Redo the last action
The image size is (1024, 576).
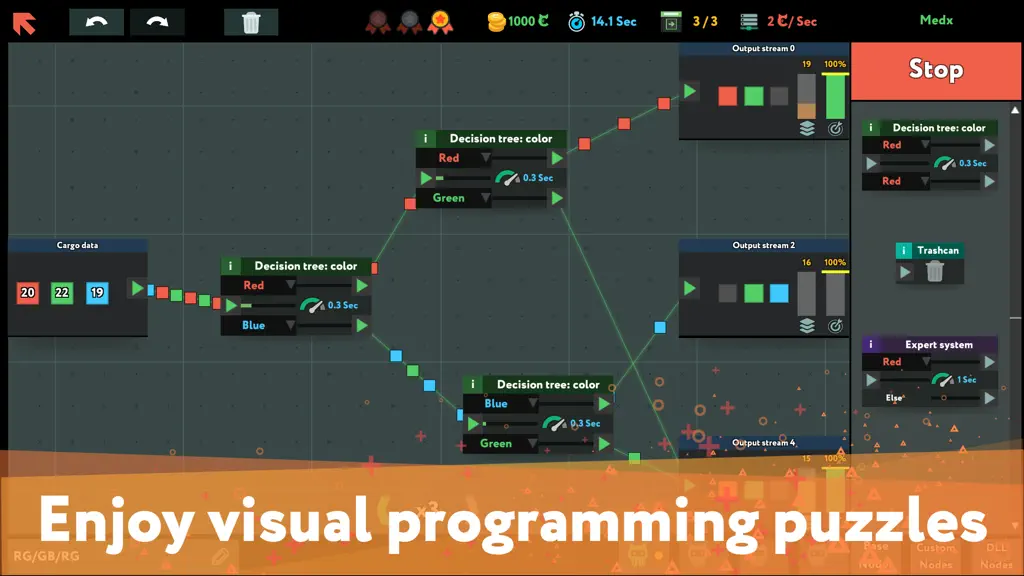(x=157, y=22)
